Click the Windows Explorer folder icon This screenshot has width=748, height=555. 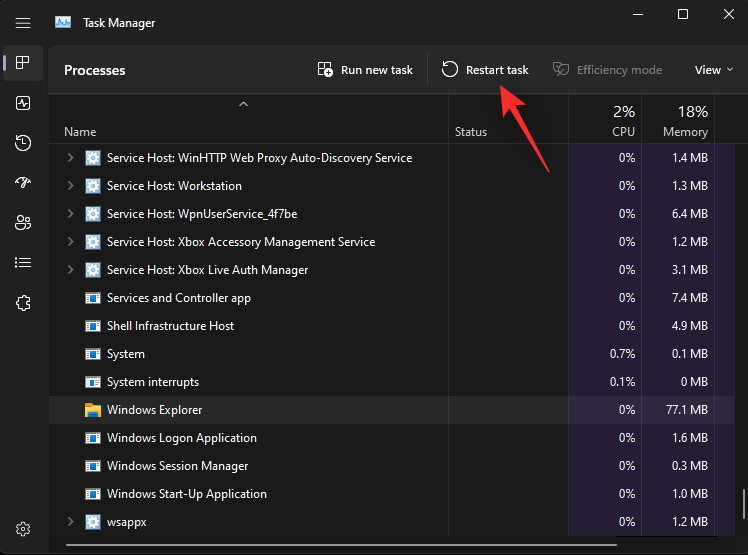[x=93, y=410]
